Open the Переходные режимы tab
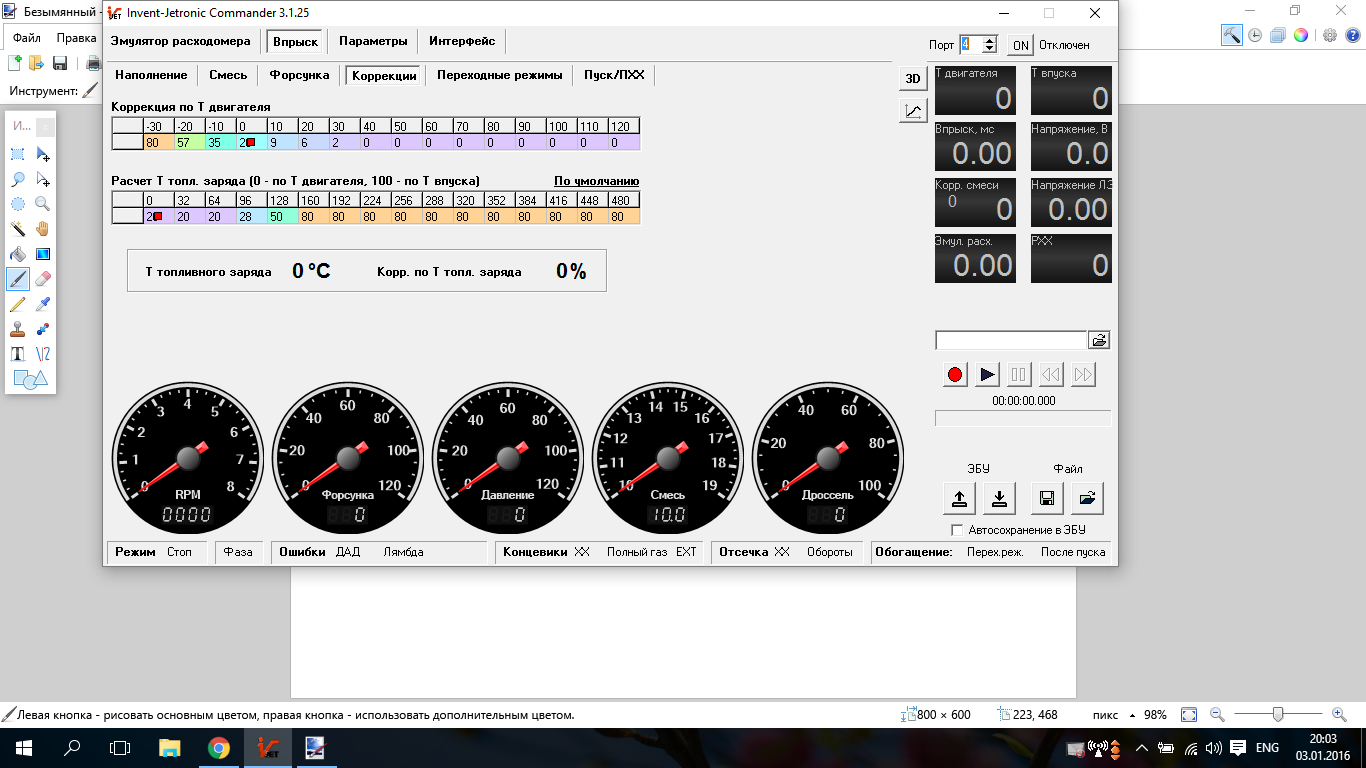This screenshot has width=1366, height=768. coord(499,75)
